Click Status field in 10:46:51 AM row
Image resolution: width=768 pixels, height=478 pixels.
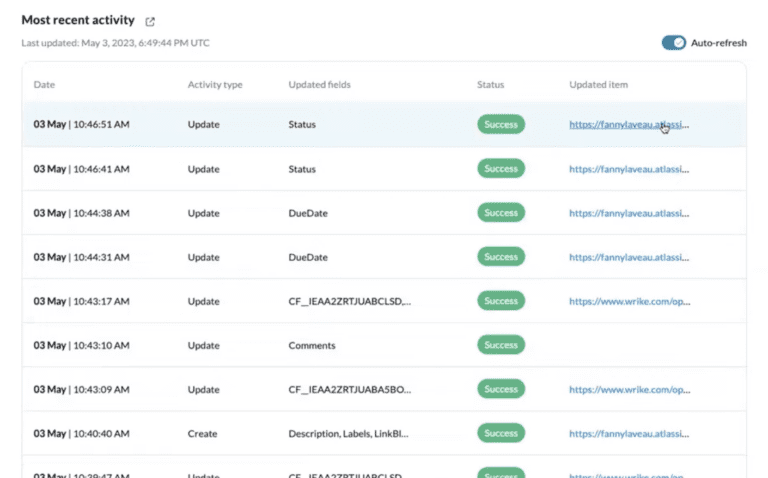[302, 124]
